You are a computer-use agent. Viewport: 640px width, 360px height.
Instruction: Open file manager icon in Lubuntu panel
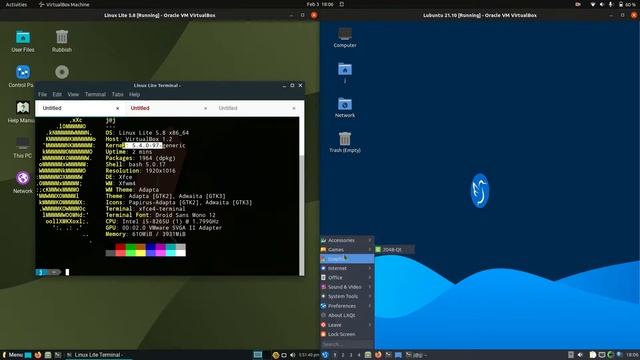(368, 355)
